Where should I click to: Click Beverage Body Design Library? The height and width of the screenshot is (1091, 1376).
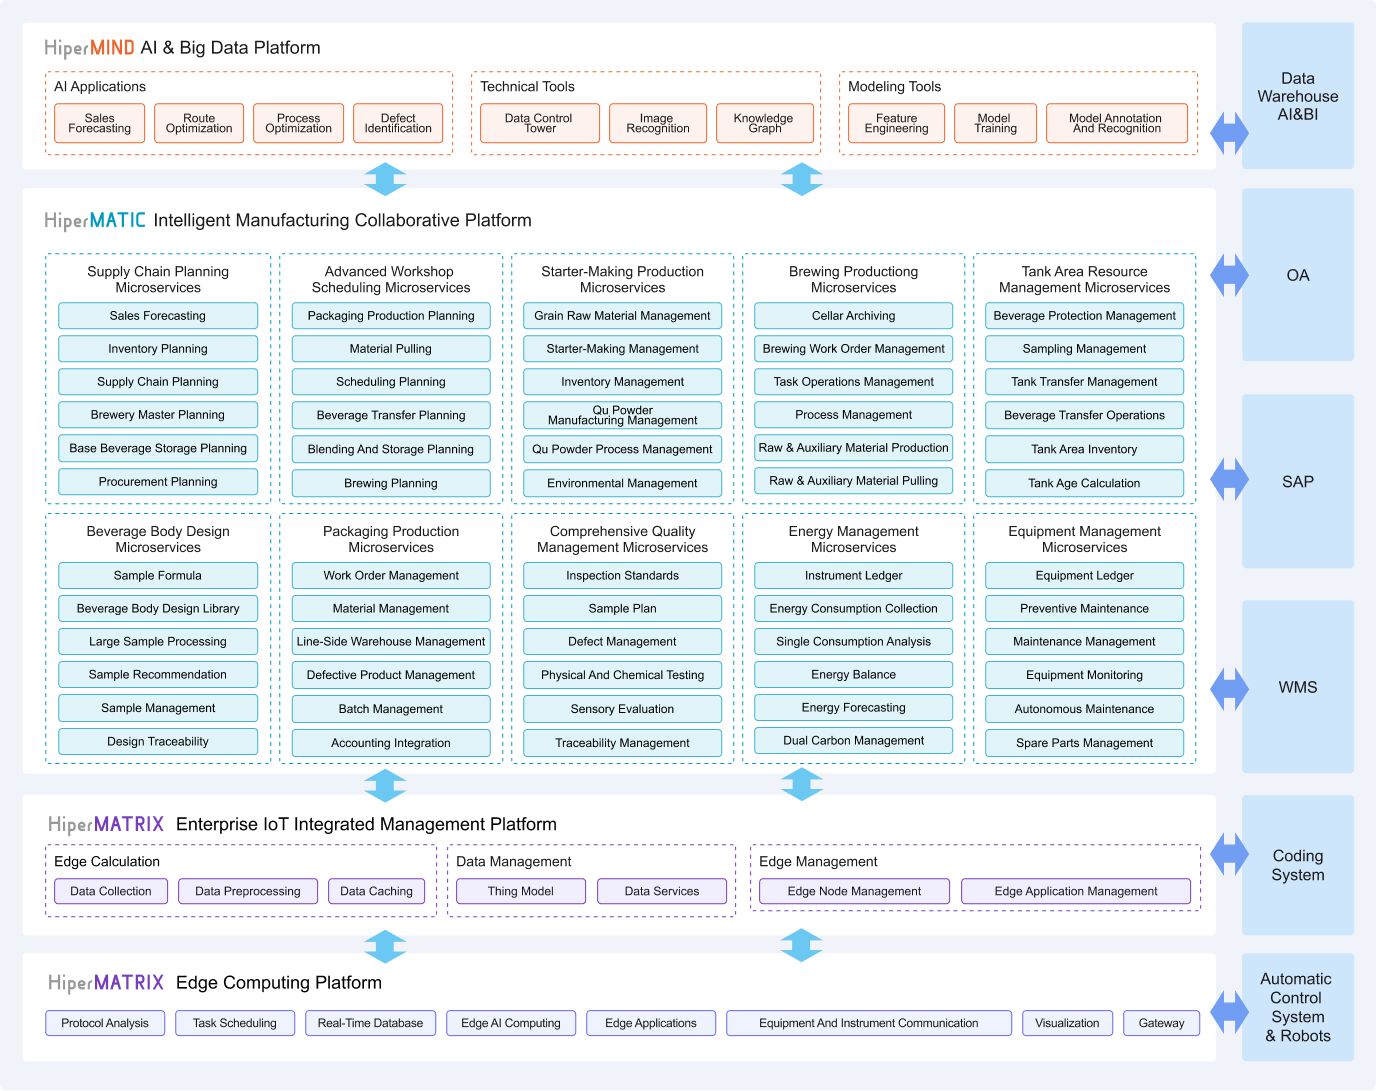click(x=158, y=609)
